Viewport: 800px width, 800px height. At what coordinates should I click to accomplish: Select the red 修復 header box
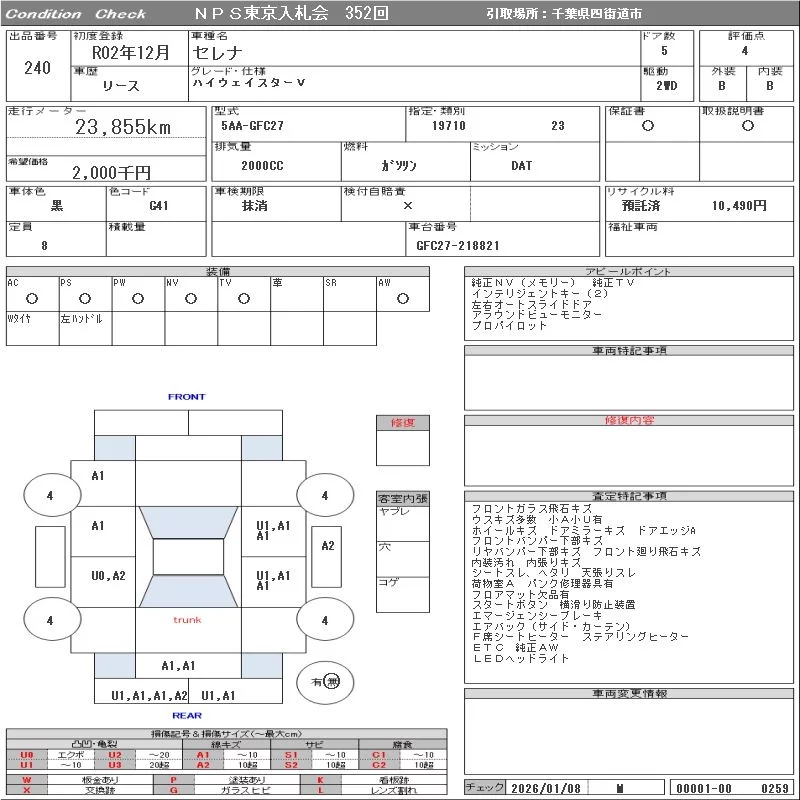403,423
